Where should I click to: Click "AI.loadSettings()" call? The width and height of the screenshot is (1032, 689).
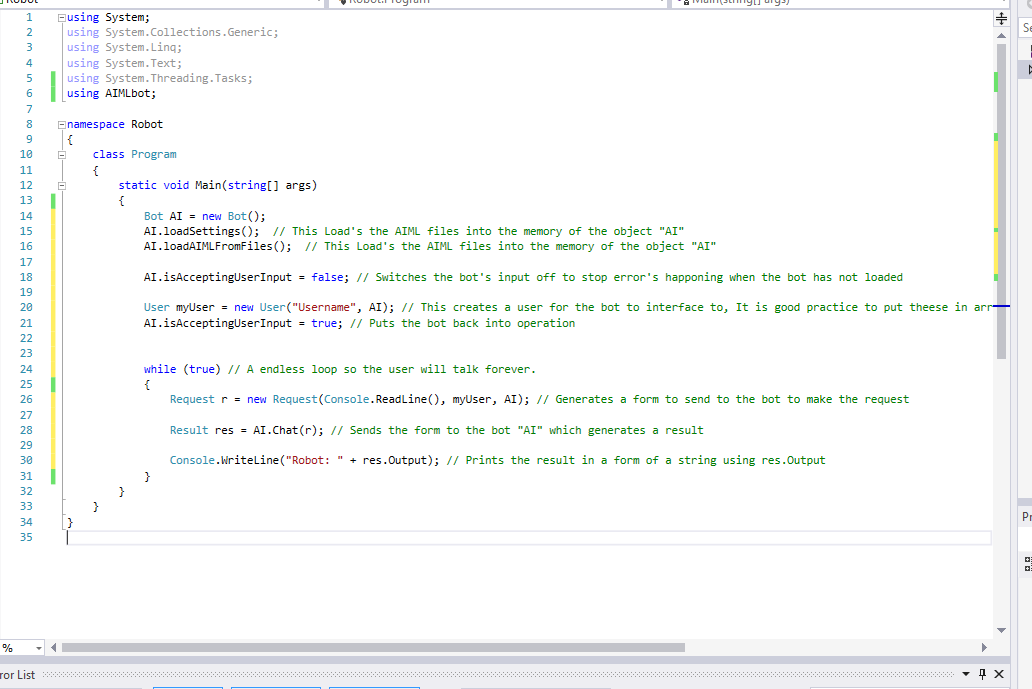[x=201, y=232]
